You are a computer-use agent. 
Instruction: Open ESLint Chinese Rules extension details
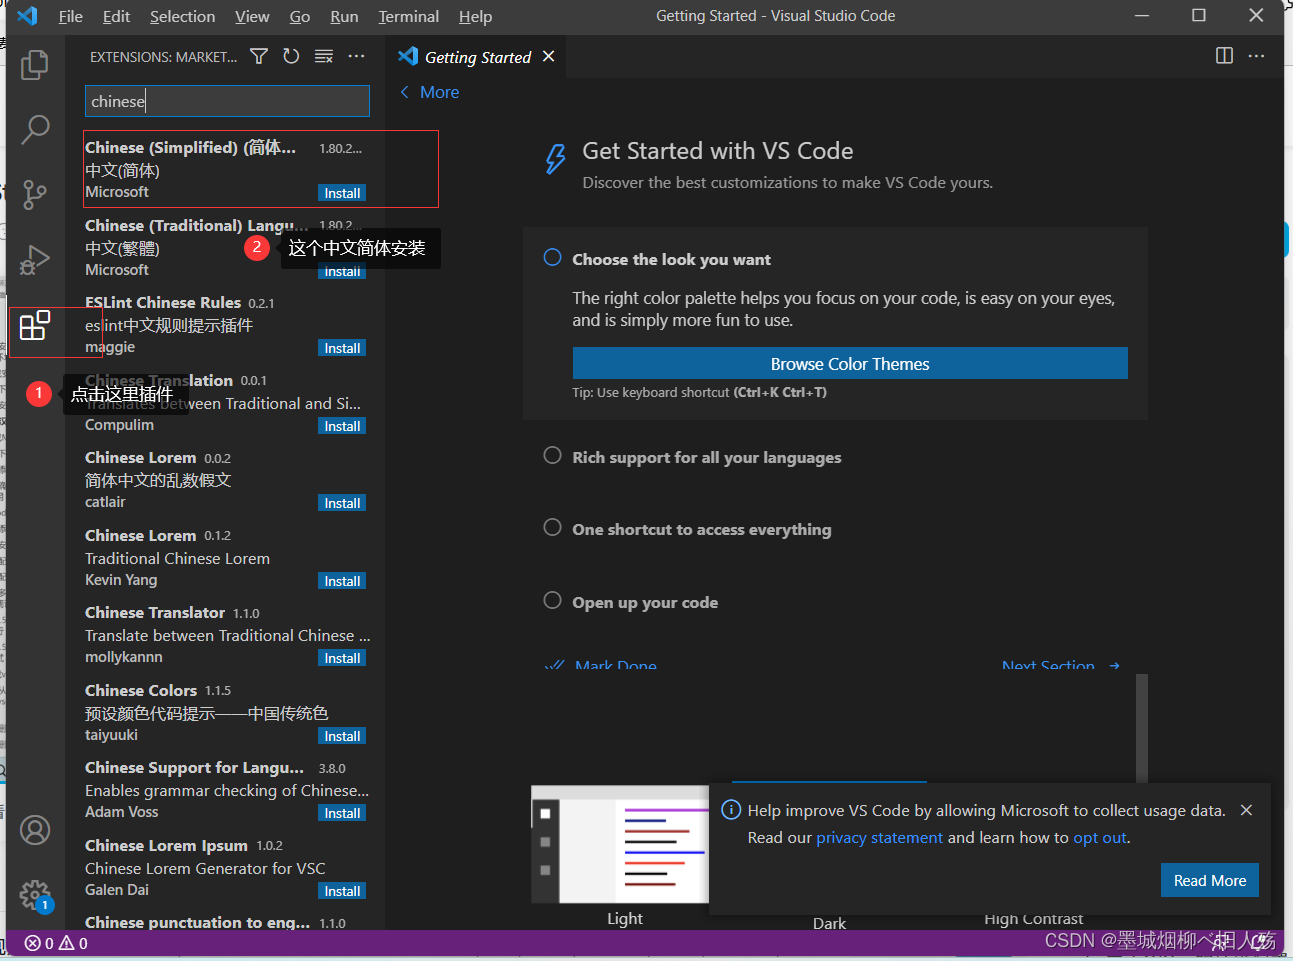227,324
